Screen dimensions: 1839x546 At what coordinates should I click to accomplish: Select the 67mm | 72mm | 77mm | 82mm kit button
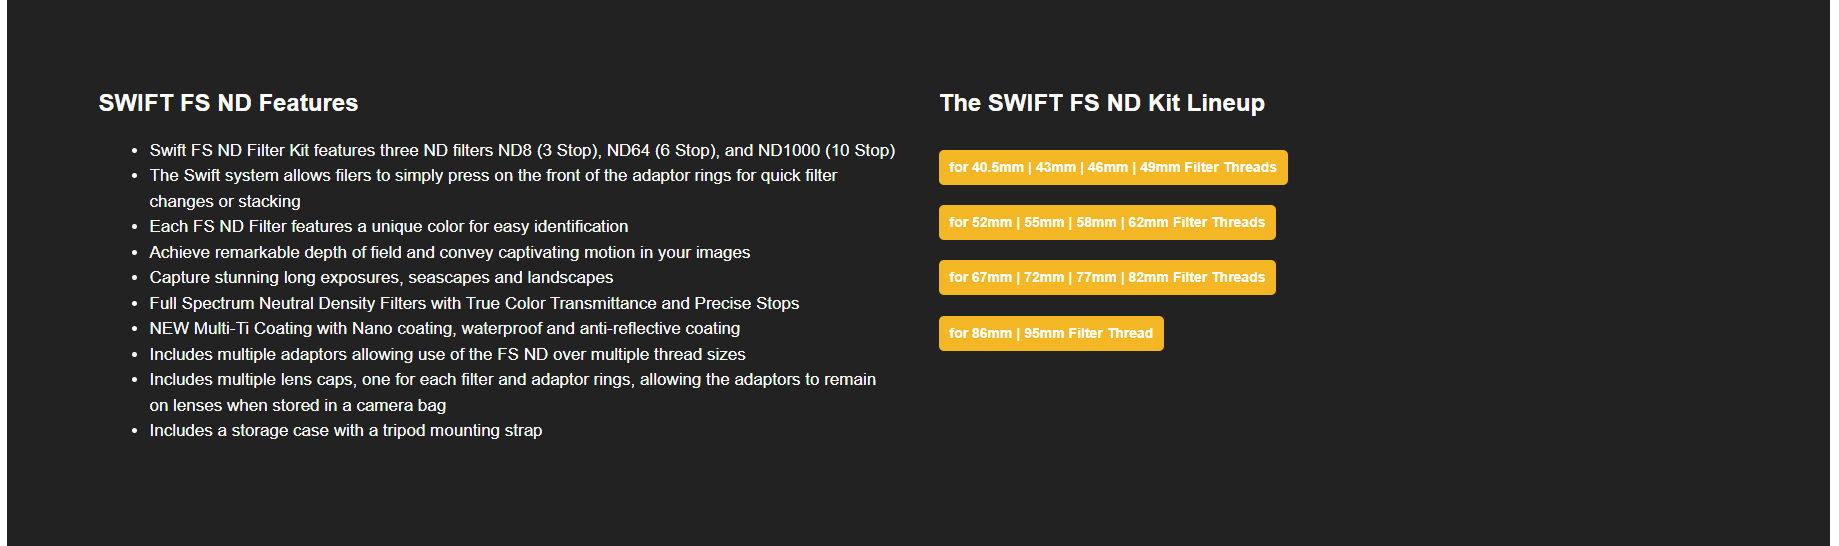1106,277
